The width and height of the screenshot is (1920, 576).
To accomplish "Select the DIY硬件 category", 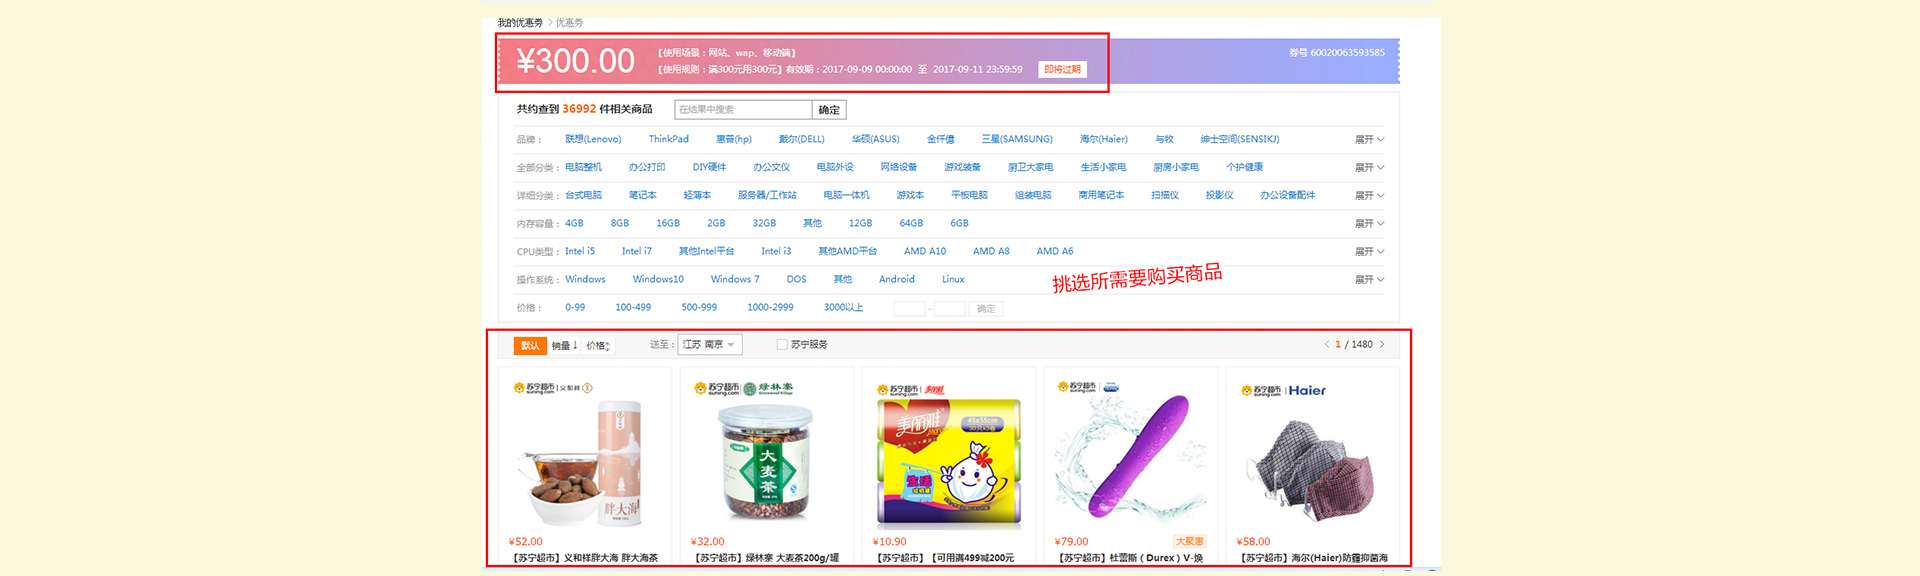I will pyautogui.click(x=709, y=167).
